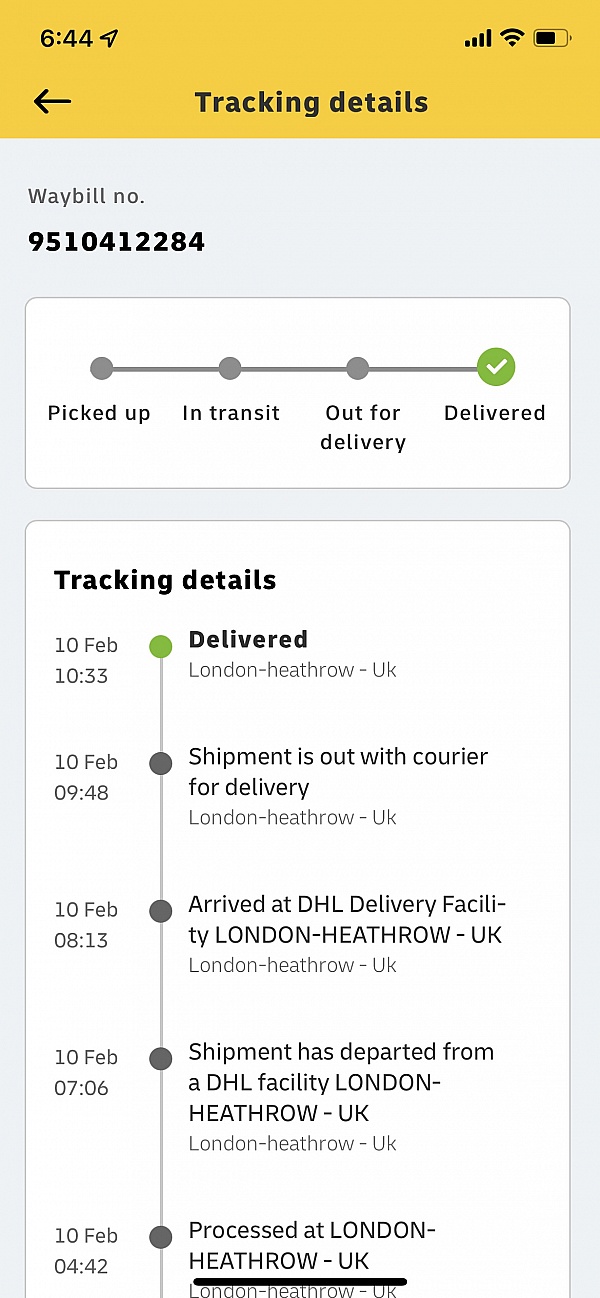Tap the 07:06 departed facility timeline dot

(x=160, y=1059)
